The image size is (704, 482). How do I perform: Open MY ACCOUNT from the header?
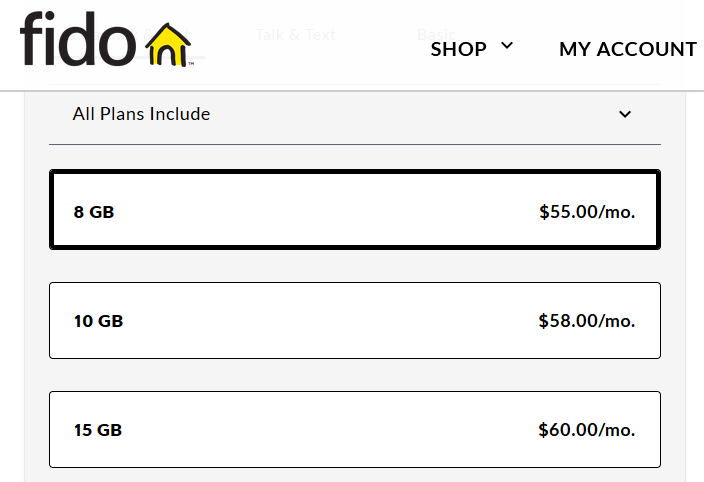[x=627, y=49]
